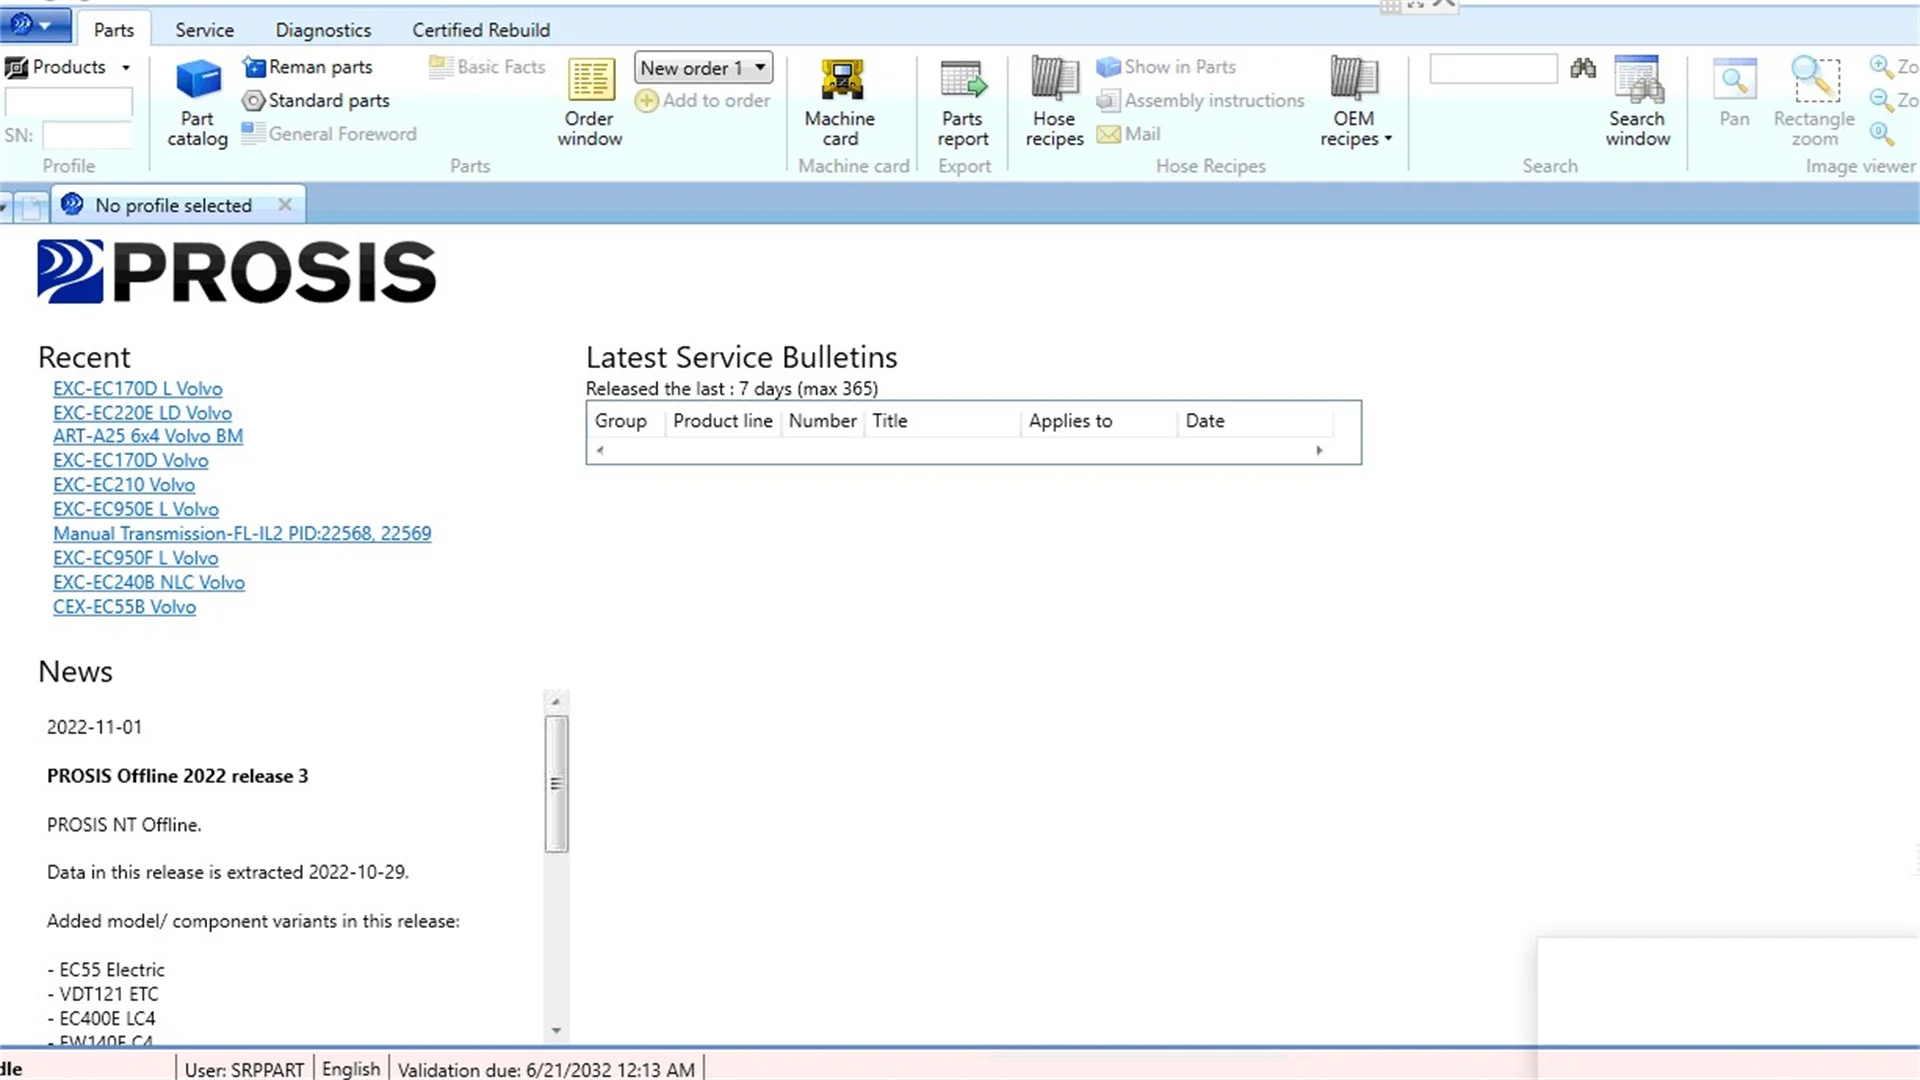1920x1080 pixels.
Task: Switch to the Diagnostics tab
Action: tap(323, 30)
